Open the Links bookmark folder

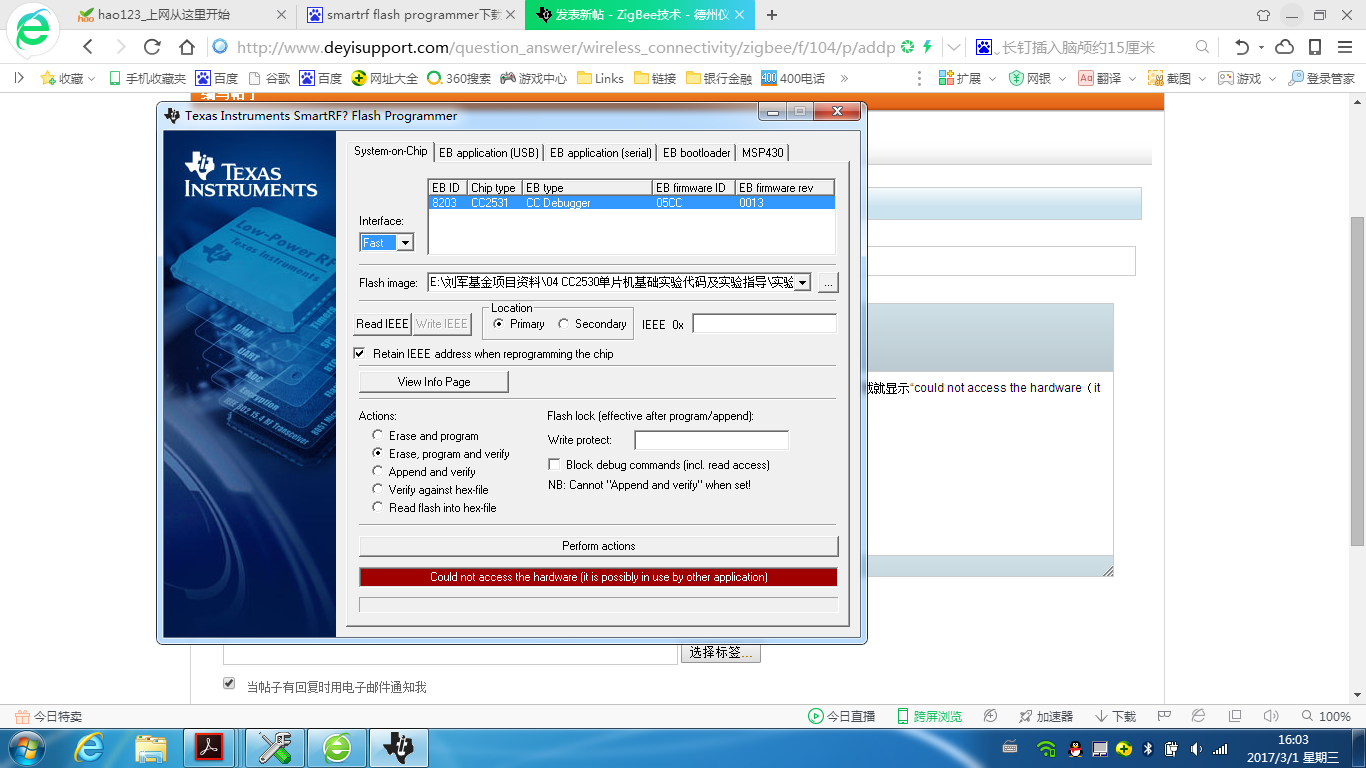tap(600, 78)
